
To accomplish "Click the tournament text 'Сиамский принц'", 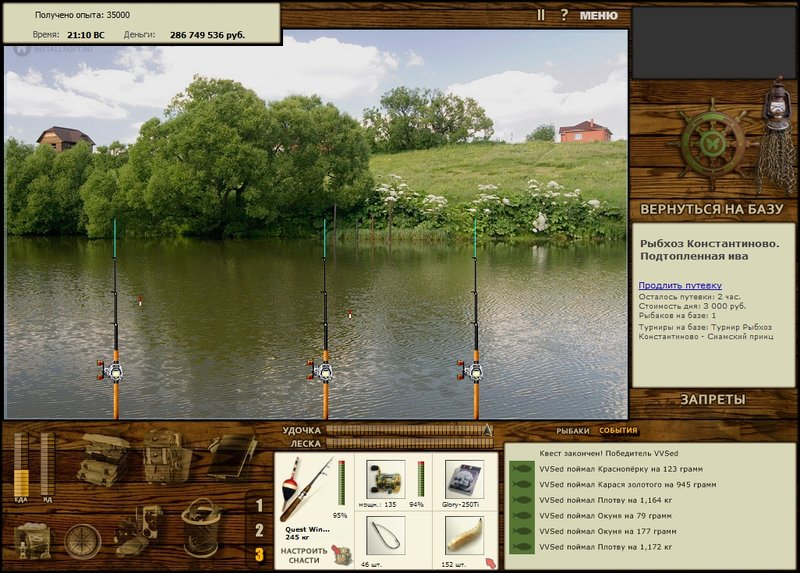I will click(x=741, y=336).
